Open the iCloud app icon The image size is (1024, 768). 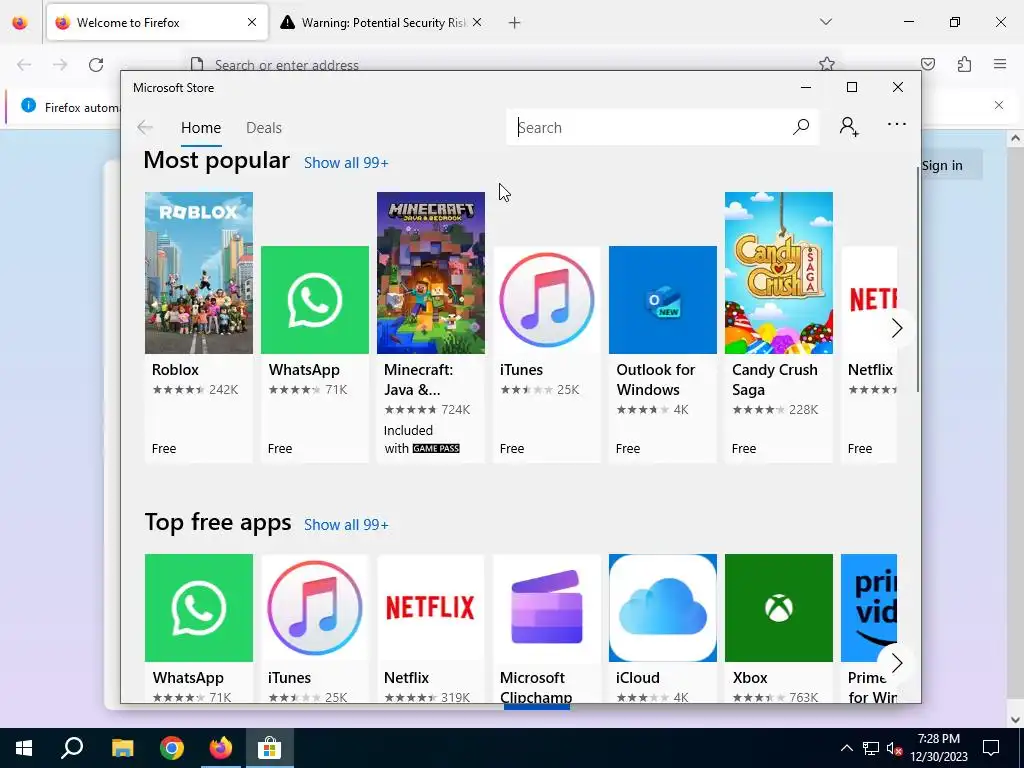point(663,608)
